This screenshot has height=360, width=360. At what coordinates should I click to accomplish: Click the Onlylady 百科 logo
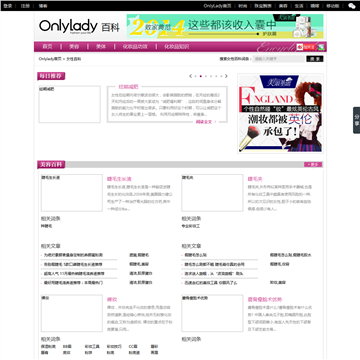pos(79,27)
